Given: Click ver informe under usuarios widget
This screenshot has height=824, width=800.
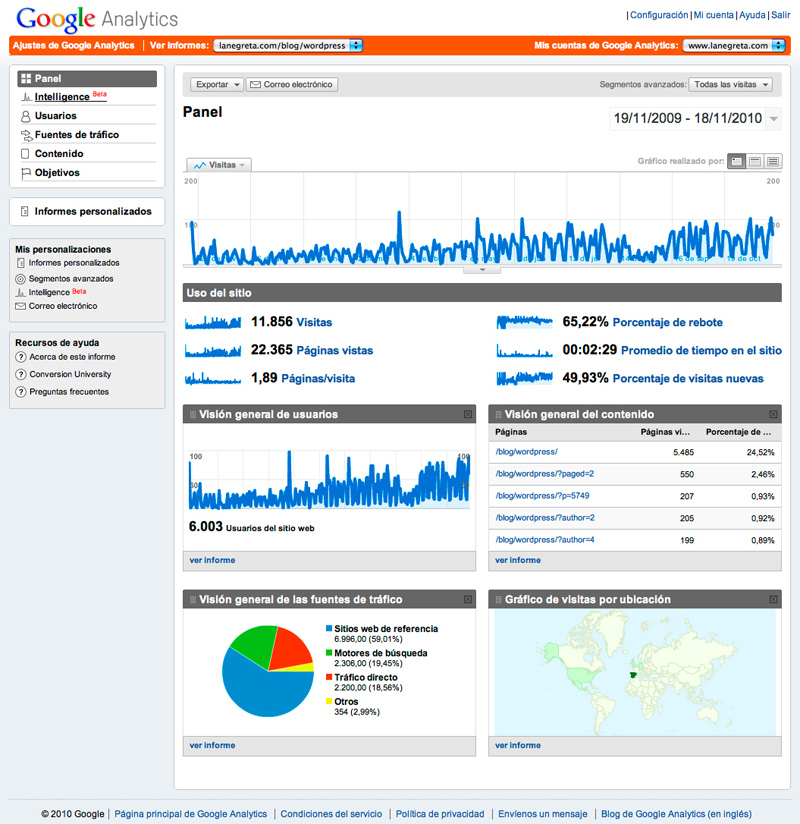Looking at the screenshot, I should 212,561.
